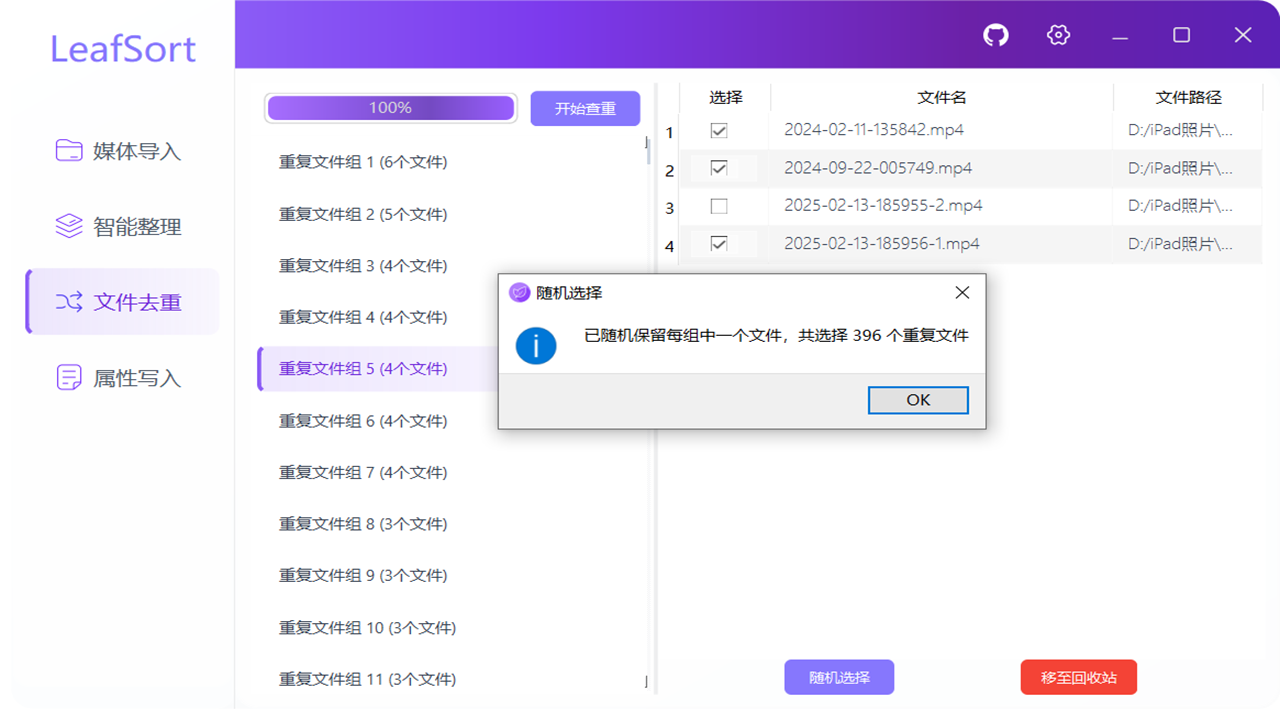This screenshot has height=720, width=1280.
Task: Close the 随机选择 dialog
Action: pyautogui.click(x=961, y=292)
